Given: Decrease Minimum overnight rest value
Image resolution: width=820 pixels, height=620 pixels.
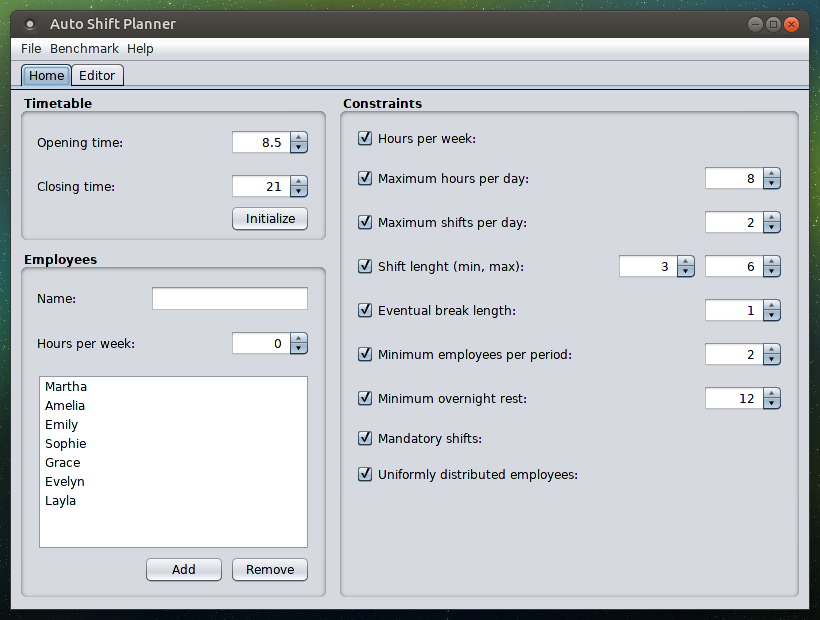Looking at the screenshot, I should tap(771, 404).
